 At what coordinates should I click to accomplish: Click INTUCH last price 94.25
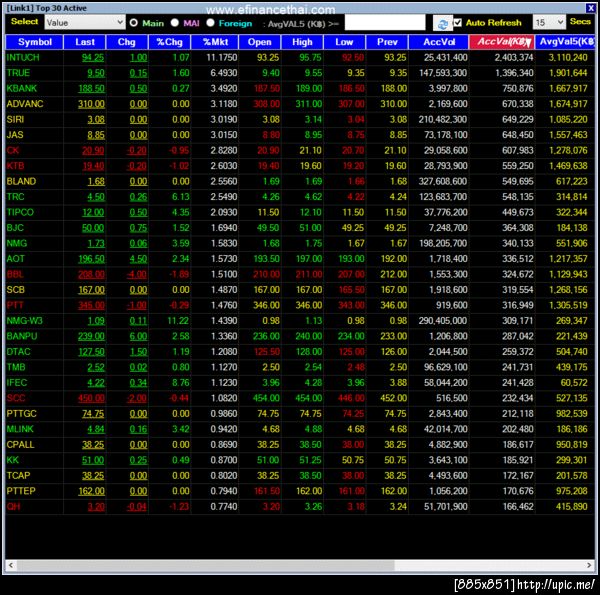click(93, 58)
